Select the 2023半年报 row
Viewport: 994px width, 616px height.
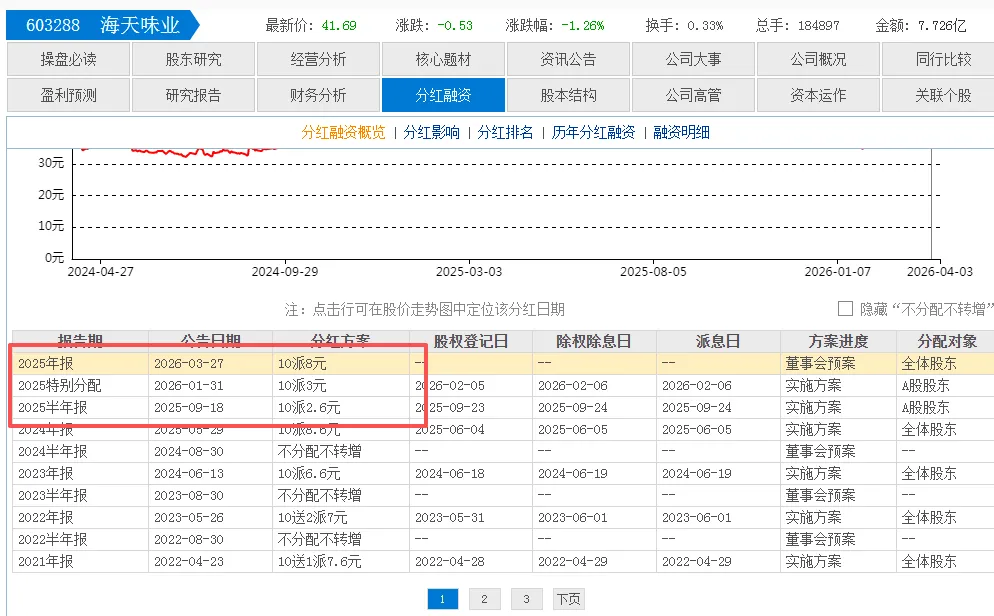(x=503, y=496)
